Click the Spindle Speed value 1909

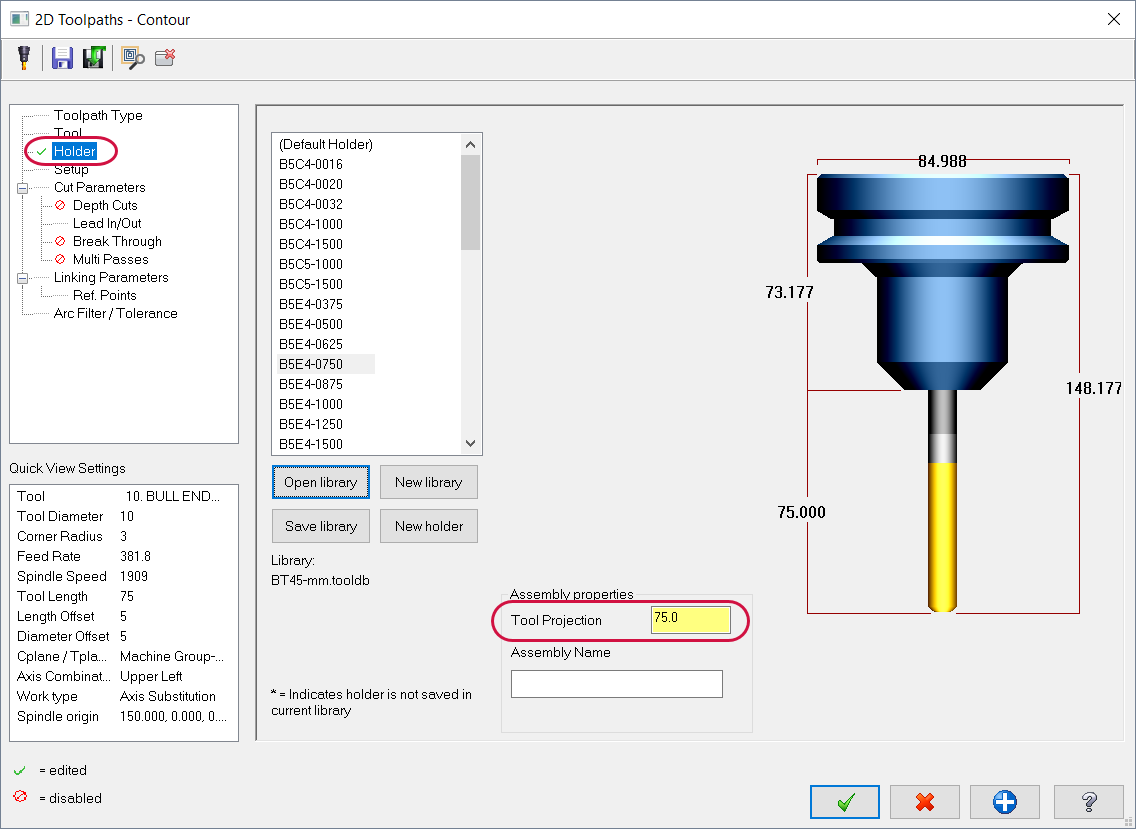[x=134, y=576]
